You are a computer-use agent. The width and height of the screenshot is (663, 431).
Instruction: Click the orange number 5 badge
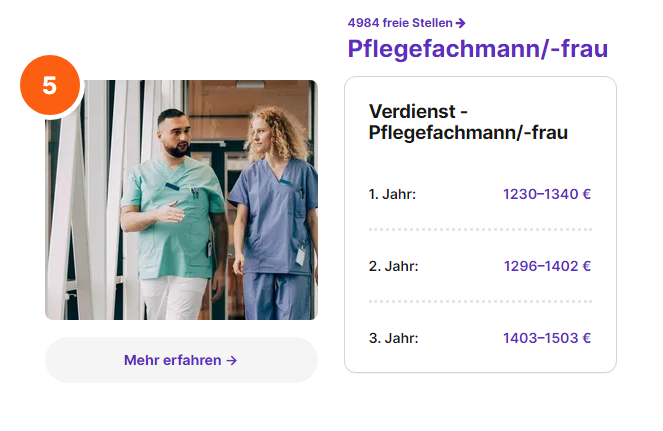(50, 85)
